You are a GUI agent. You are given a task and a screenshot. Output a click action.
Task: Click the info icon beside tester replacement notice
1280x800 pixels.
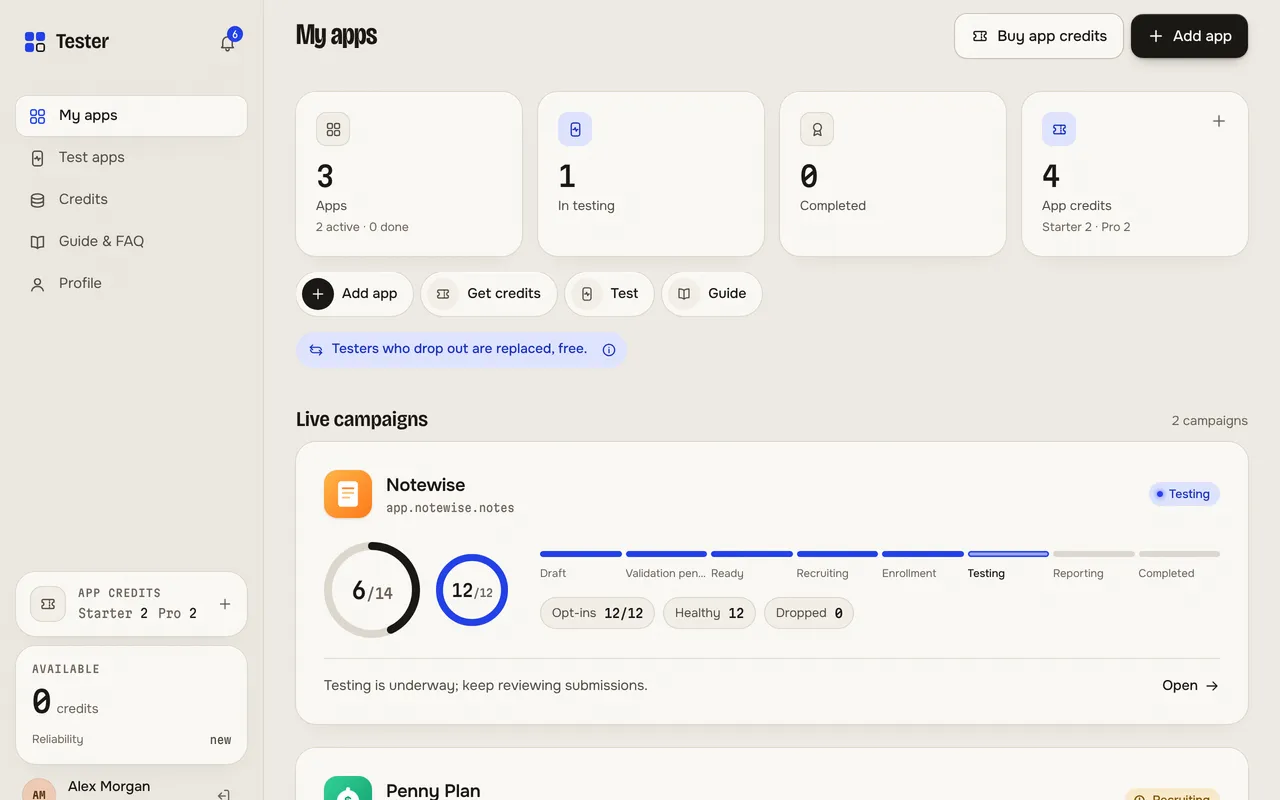609,350
